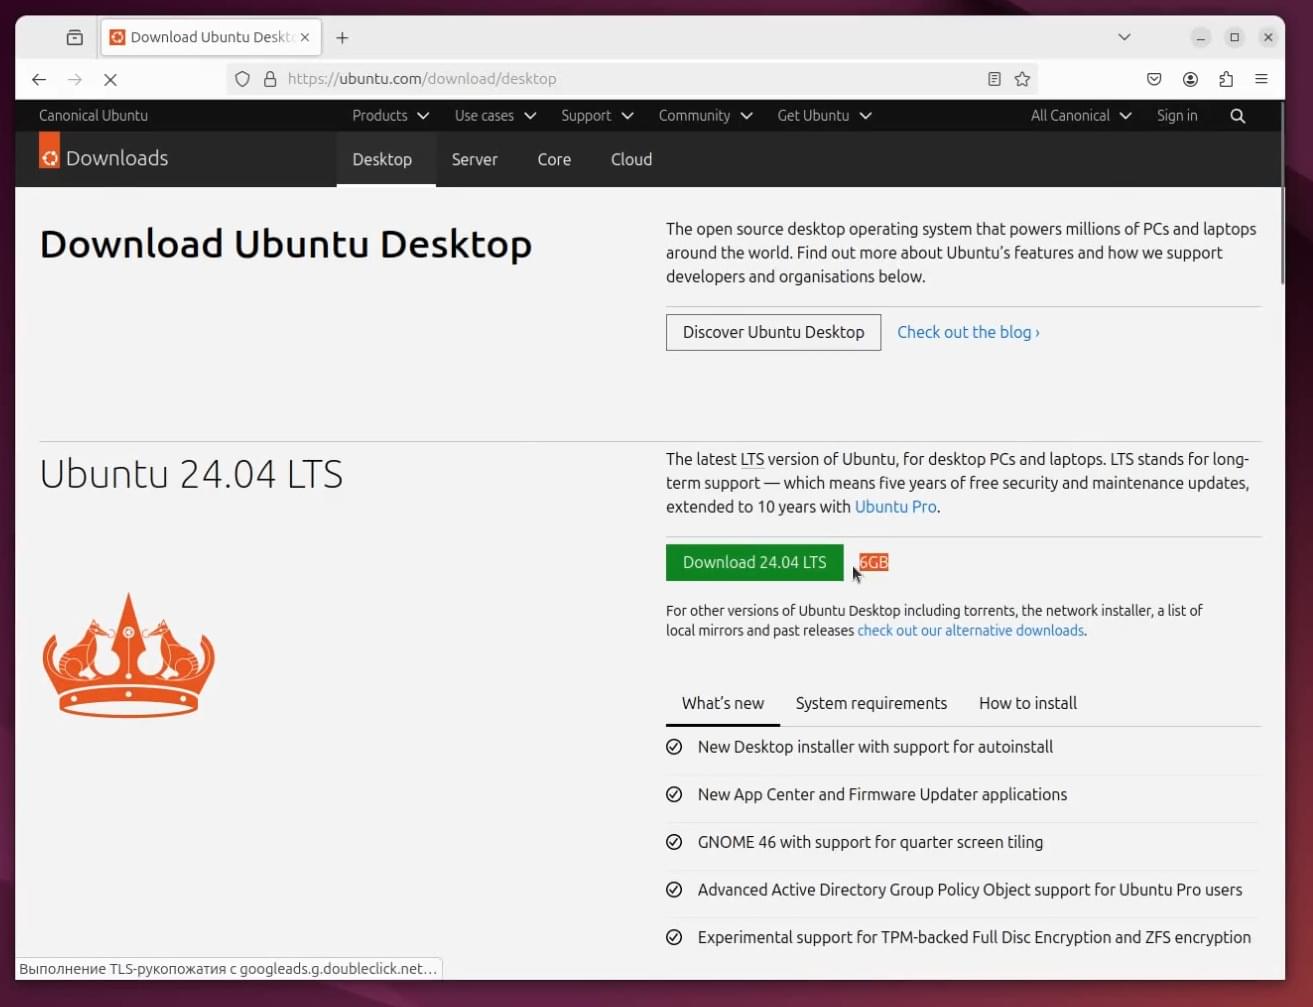Viewport: 1313px width, 1007px height.
Task: Expand the Community dropdown menu
Action: click(705, 116)
